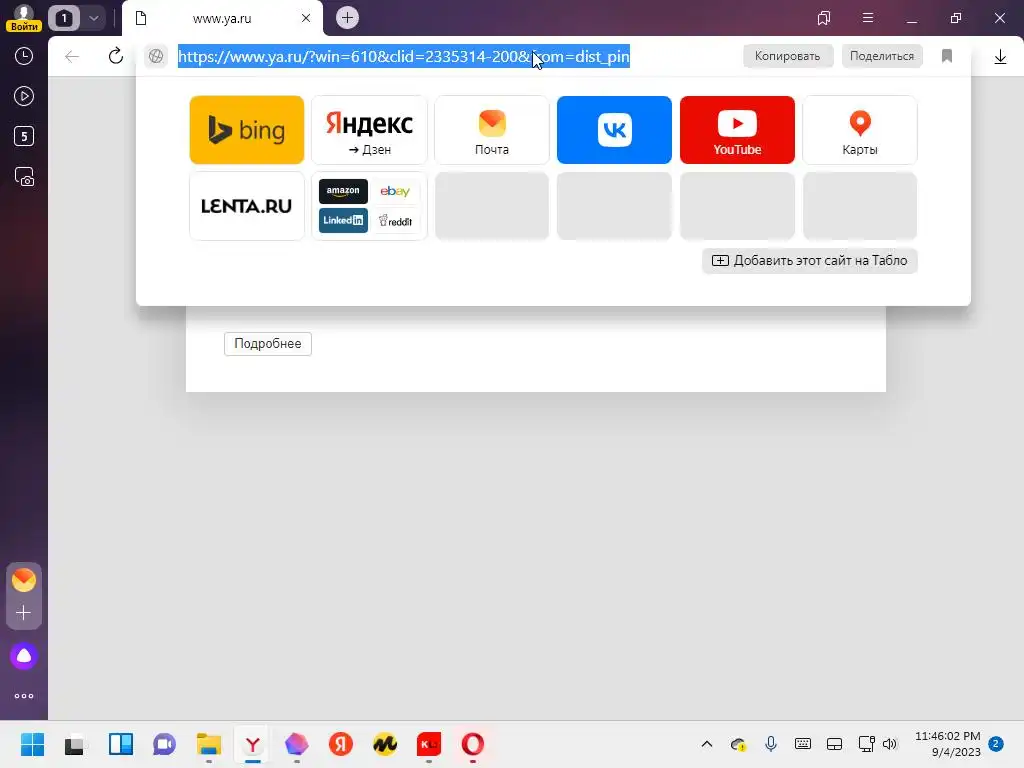Click the sidebar icon showing number 5
This screenshot has width=1024, height=768.
[24, 136]
